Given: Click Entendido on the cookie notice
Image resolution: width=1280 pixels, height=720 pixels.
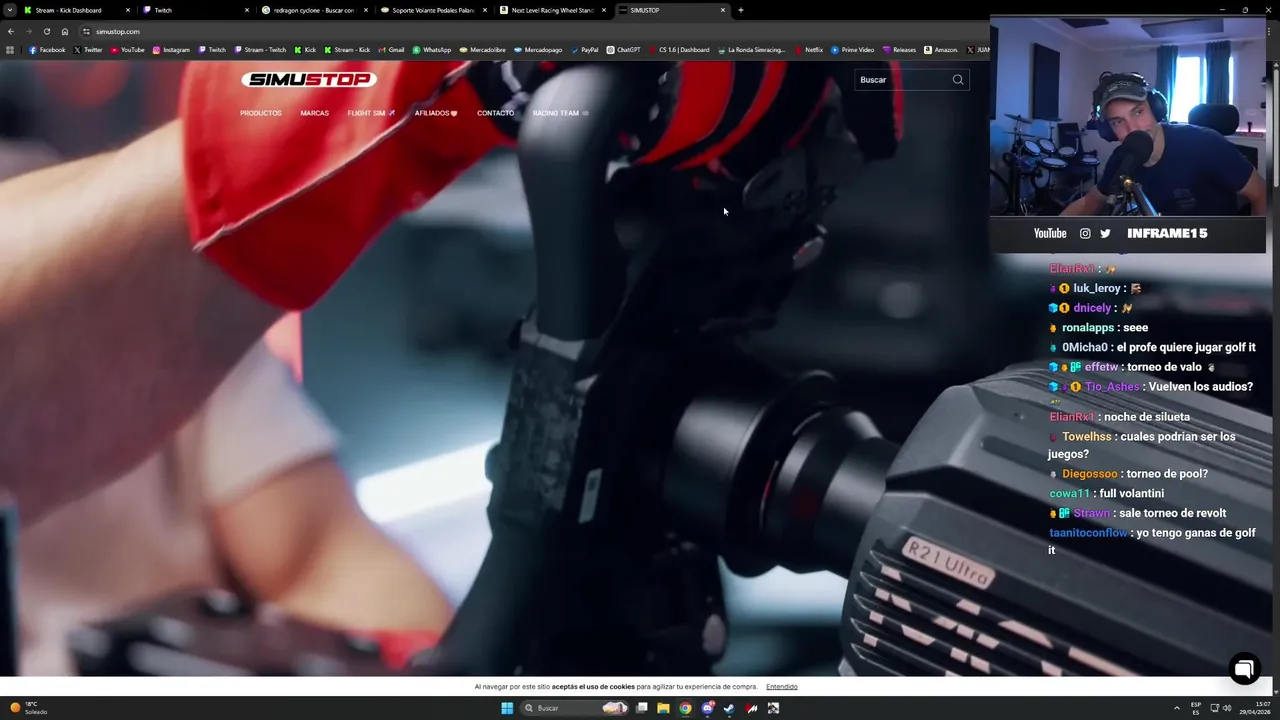Looking at the screenshot, I should coord(782,687).
